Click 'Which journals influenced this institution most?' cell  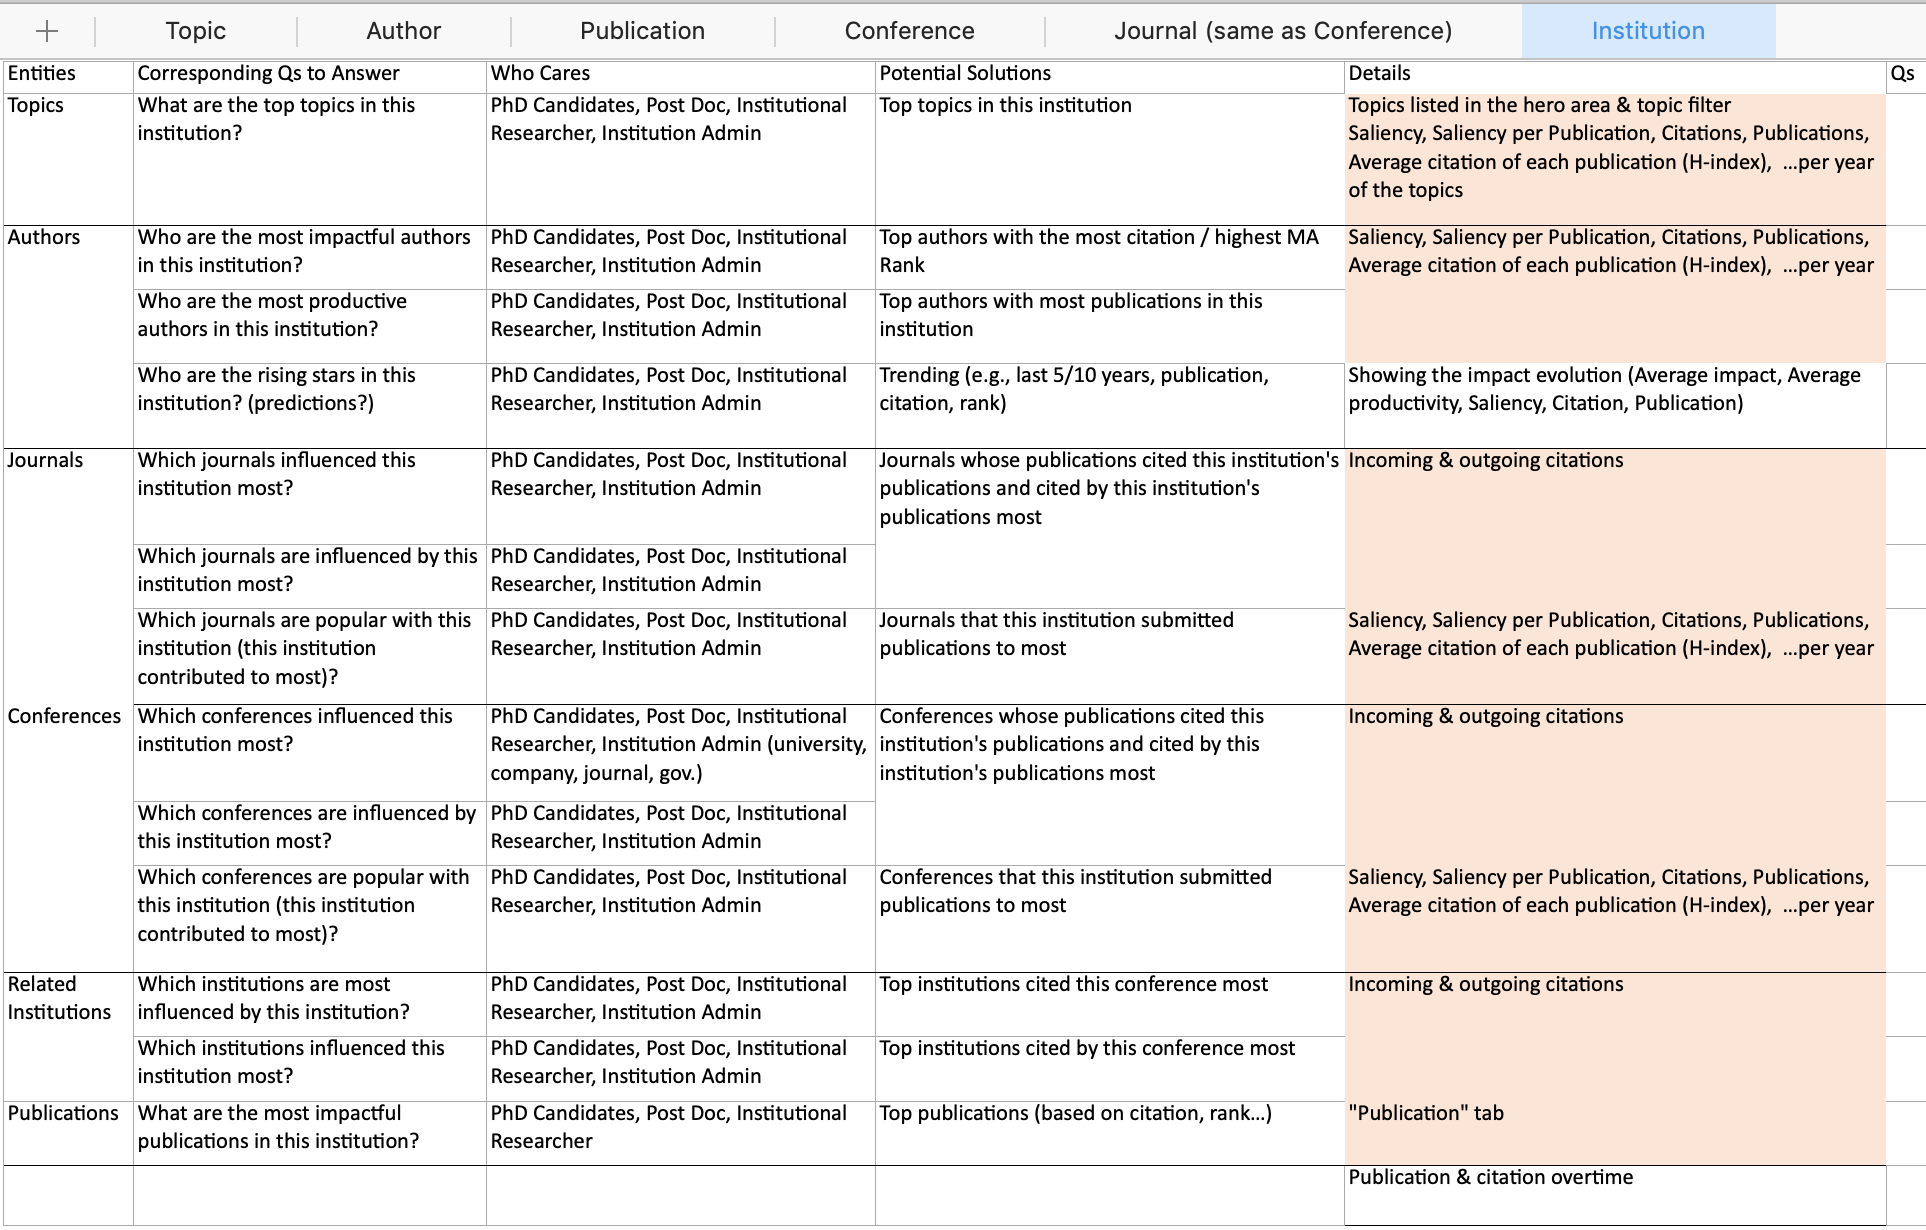point(310,496)
